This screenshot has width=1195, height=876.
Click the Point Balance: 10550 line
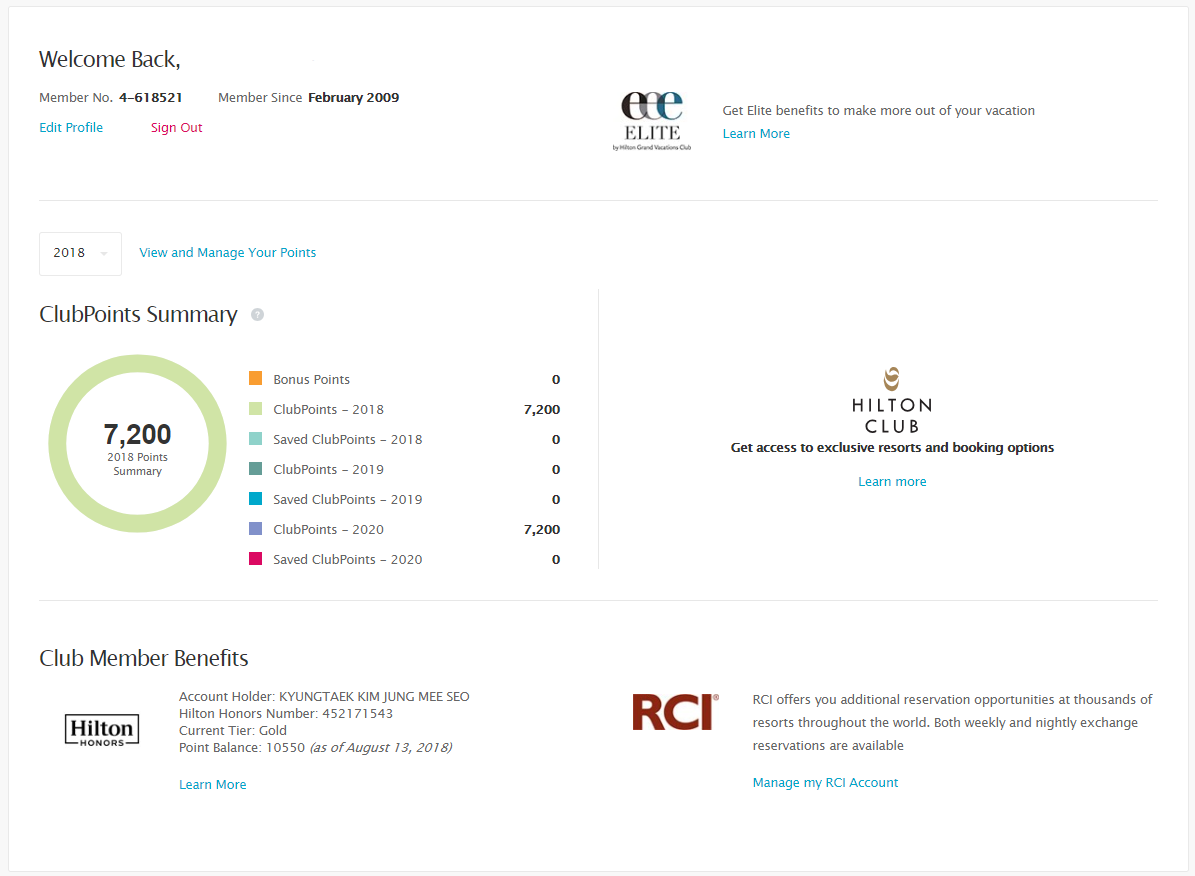point(316,748)
